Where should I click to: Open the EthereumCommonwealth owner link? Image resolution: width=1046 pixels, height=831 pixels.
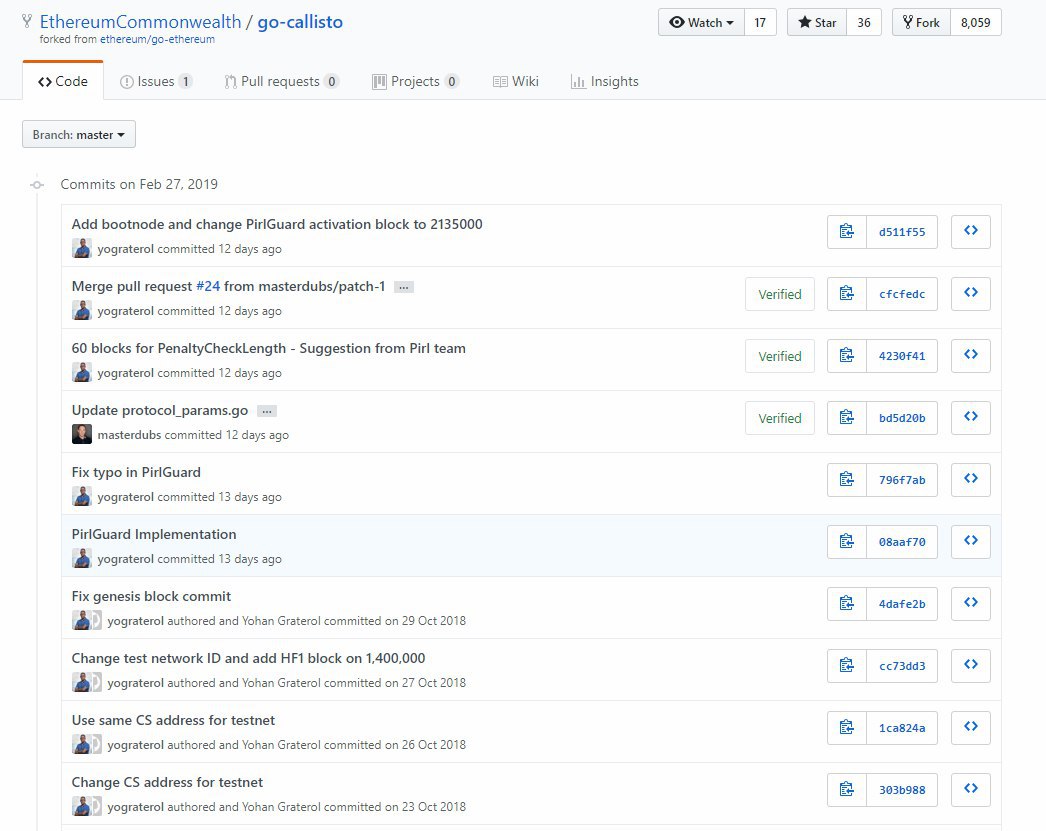140,21
